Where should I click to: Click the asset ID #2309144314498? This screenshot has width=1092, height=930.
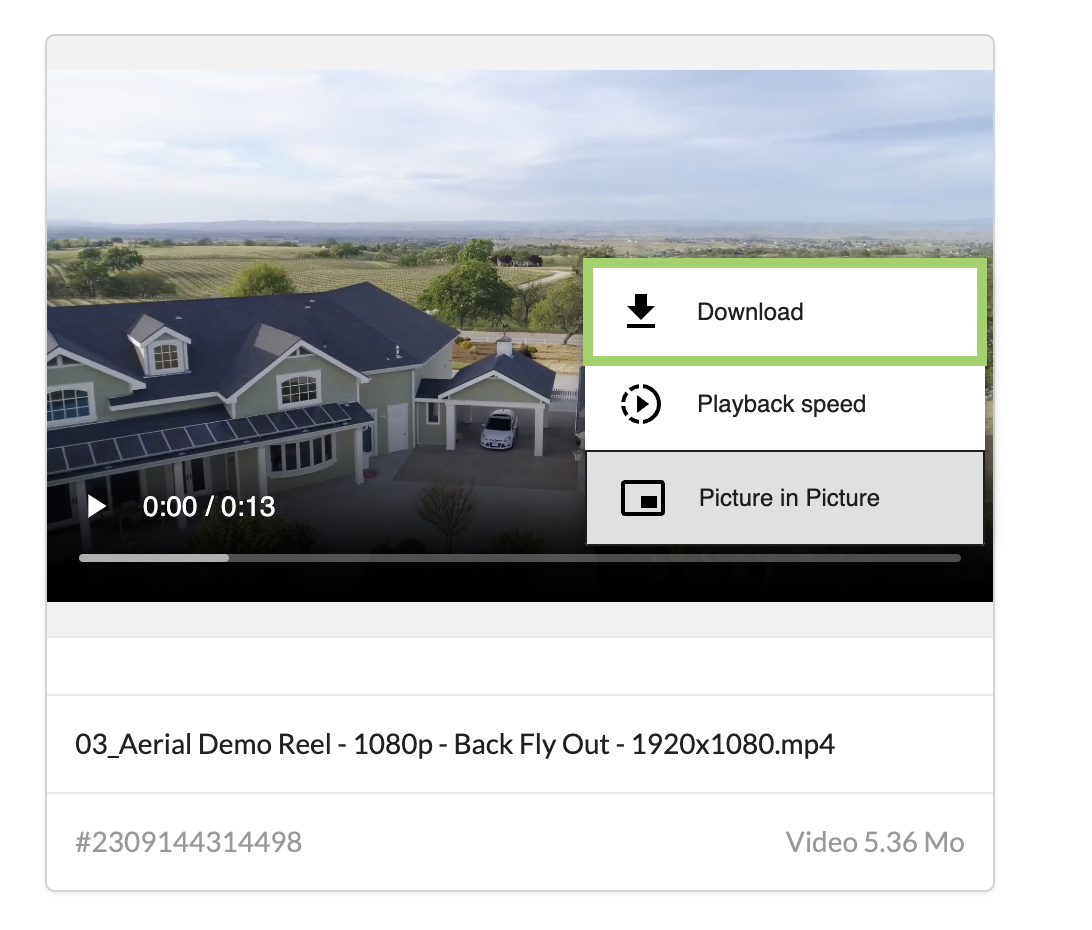coord(189,842)
